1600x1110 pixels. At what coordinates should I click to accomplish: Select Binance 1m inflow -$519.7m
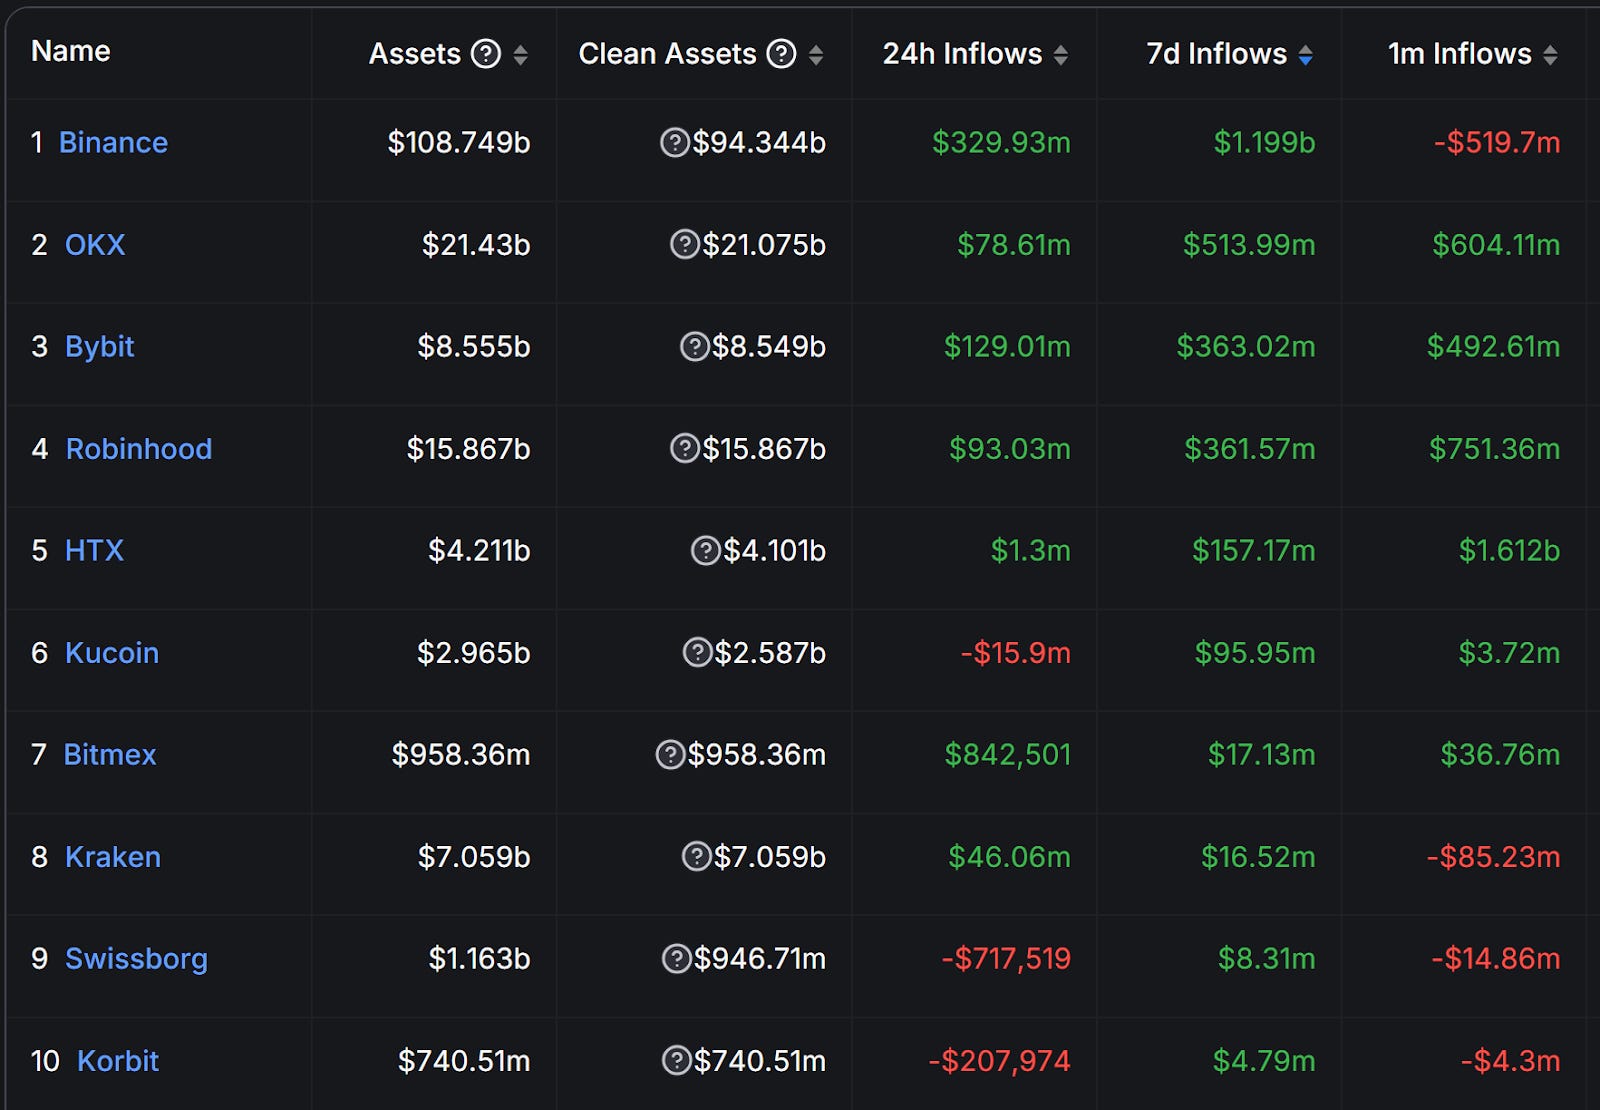1497,142
